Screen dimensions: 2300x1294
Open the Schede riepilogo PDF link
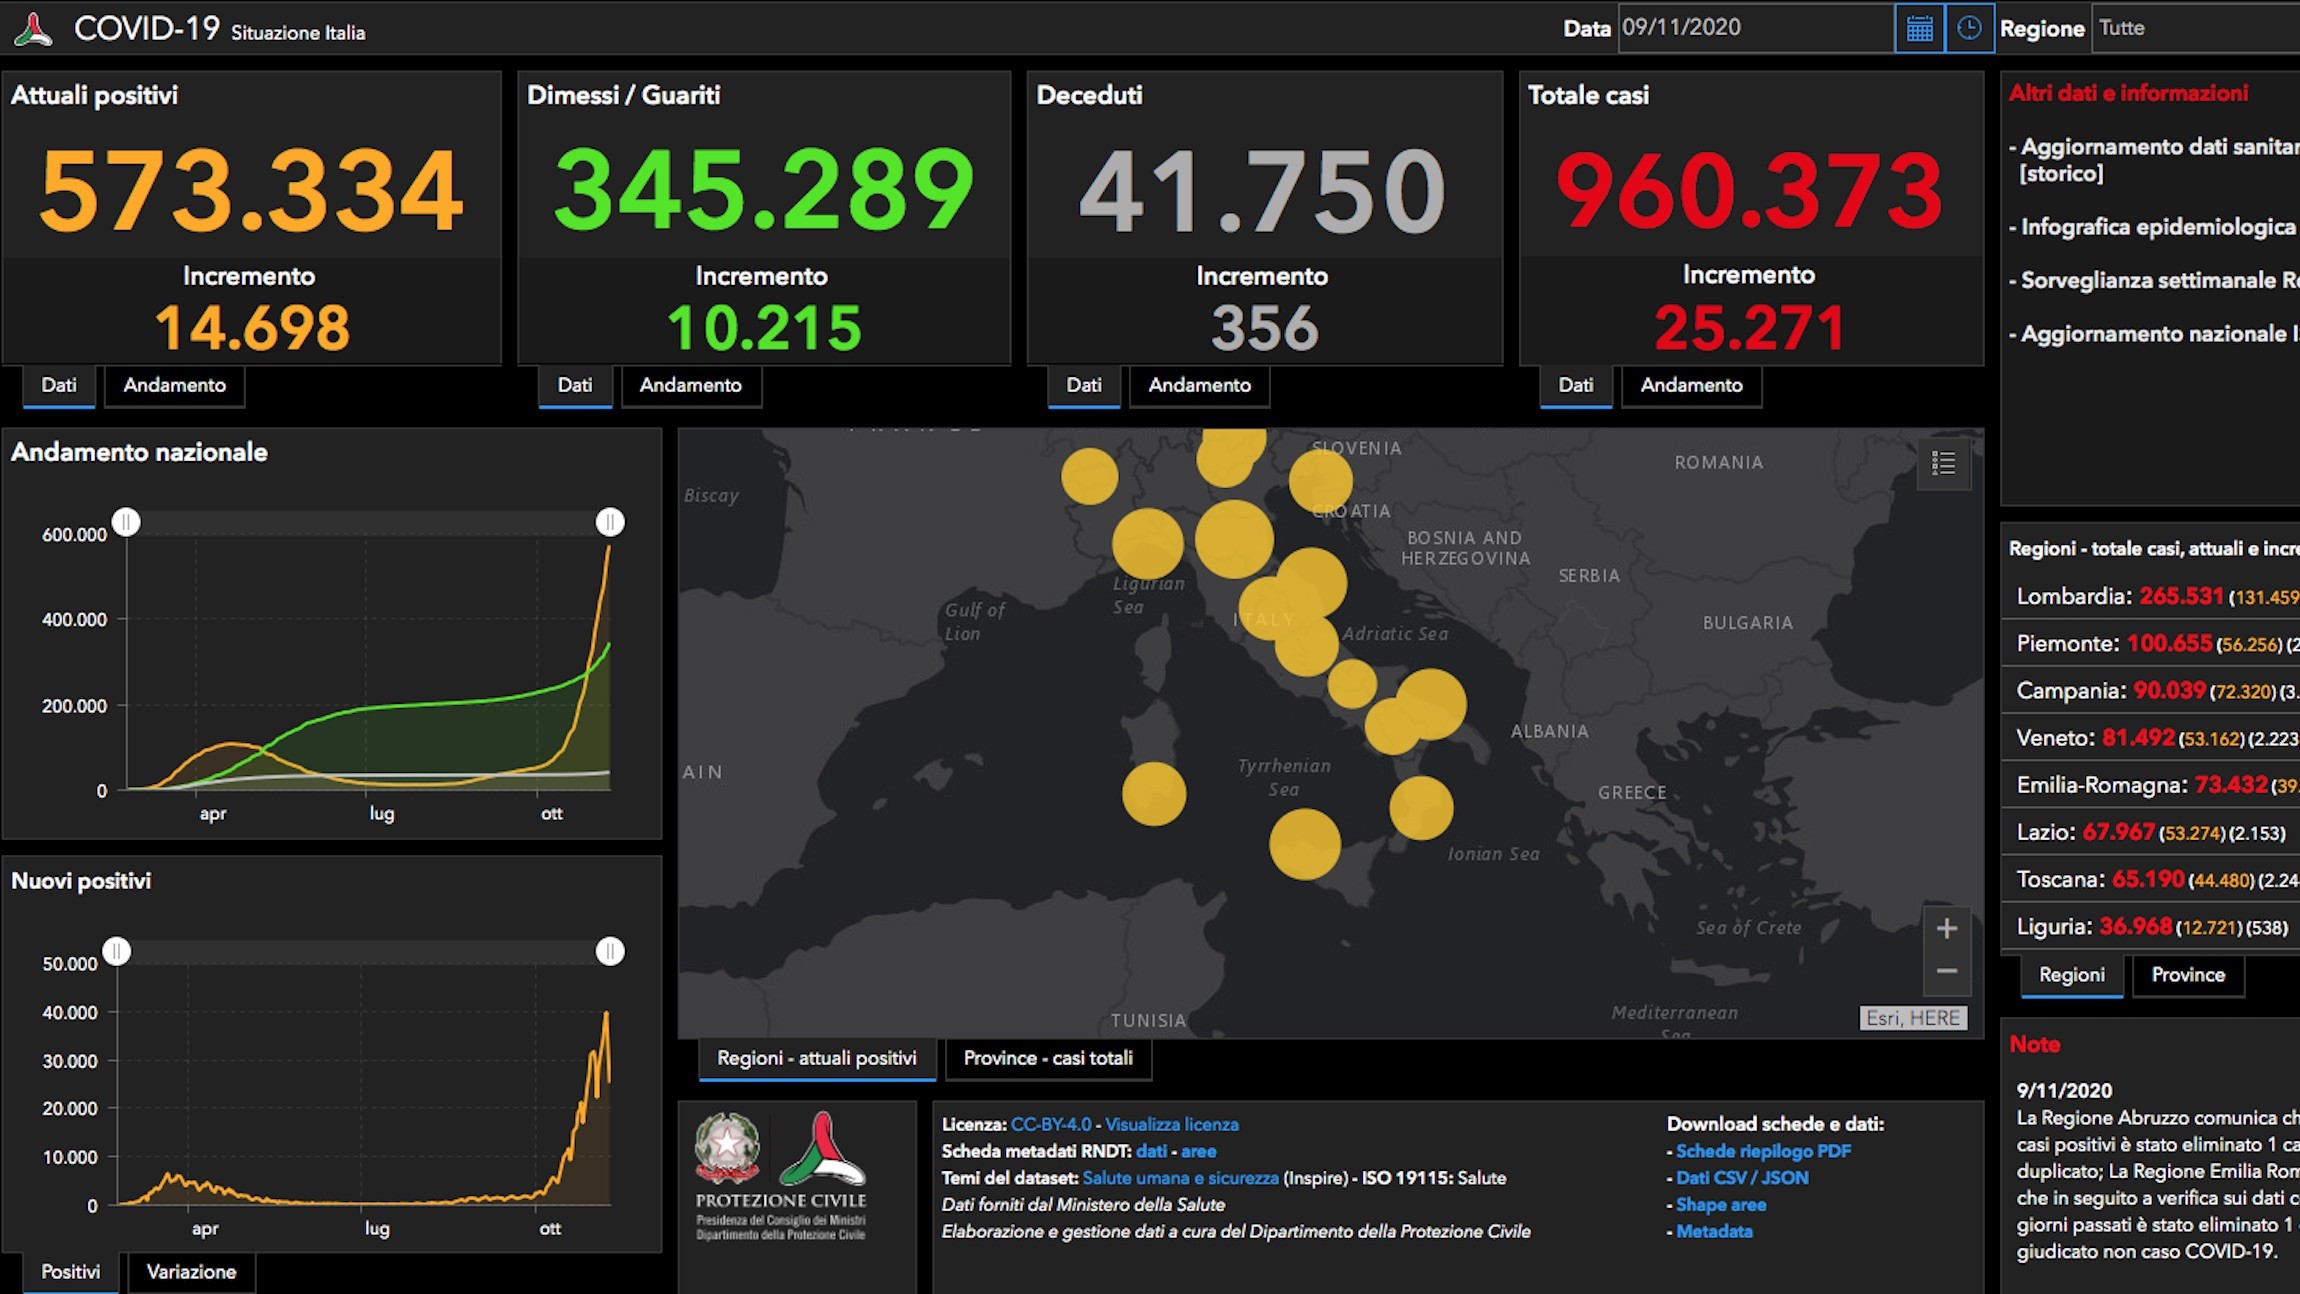(1763, 1151)
